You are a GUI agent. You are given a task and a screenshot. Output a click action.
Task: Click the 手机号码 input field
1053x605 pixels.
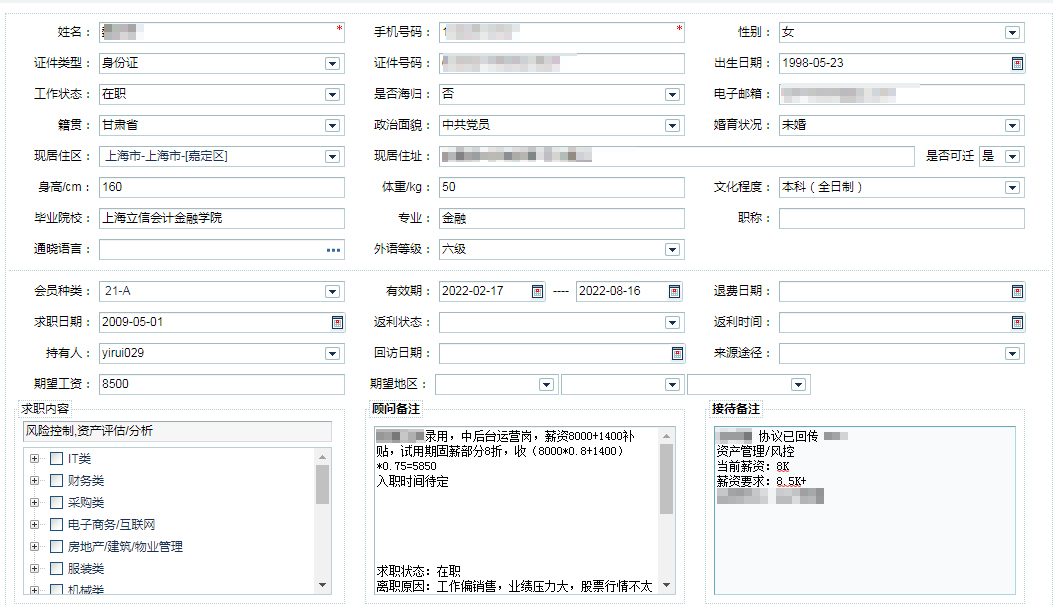point(561,32)
